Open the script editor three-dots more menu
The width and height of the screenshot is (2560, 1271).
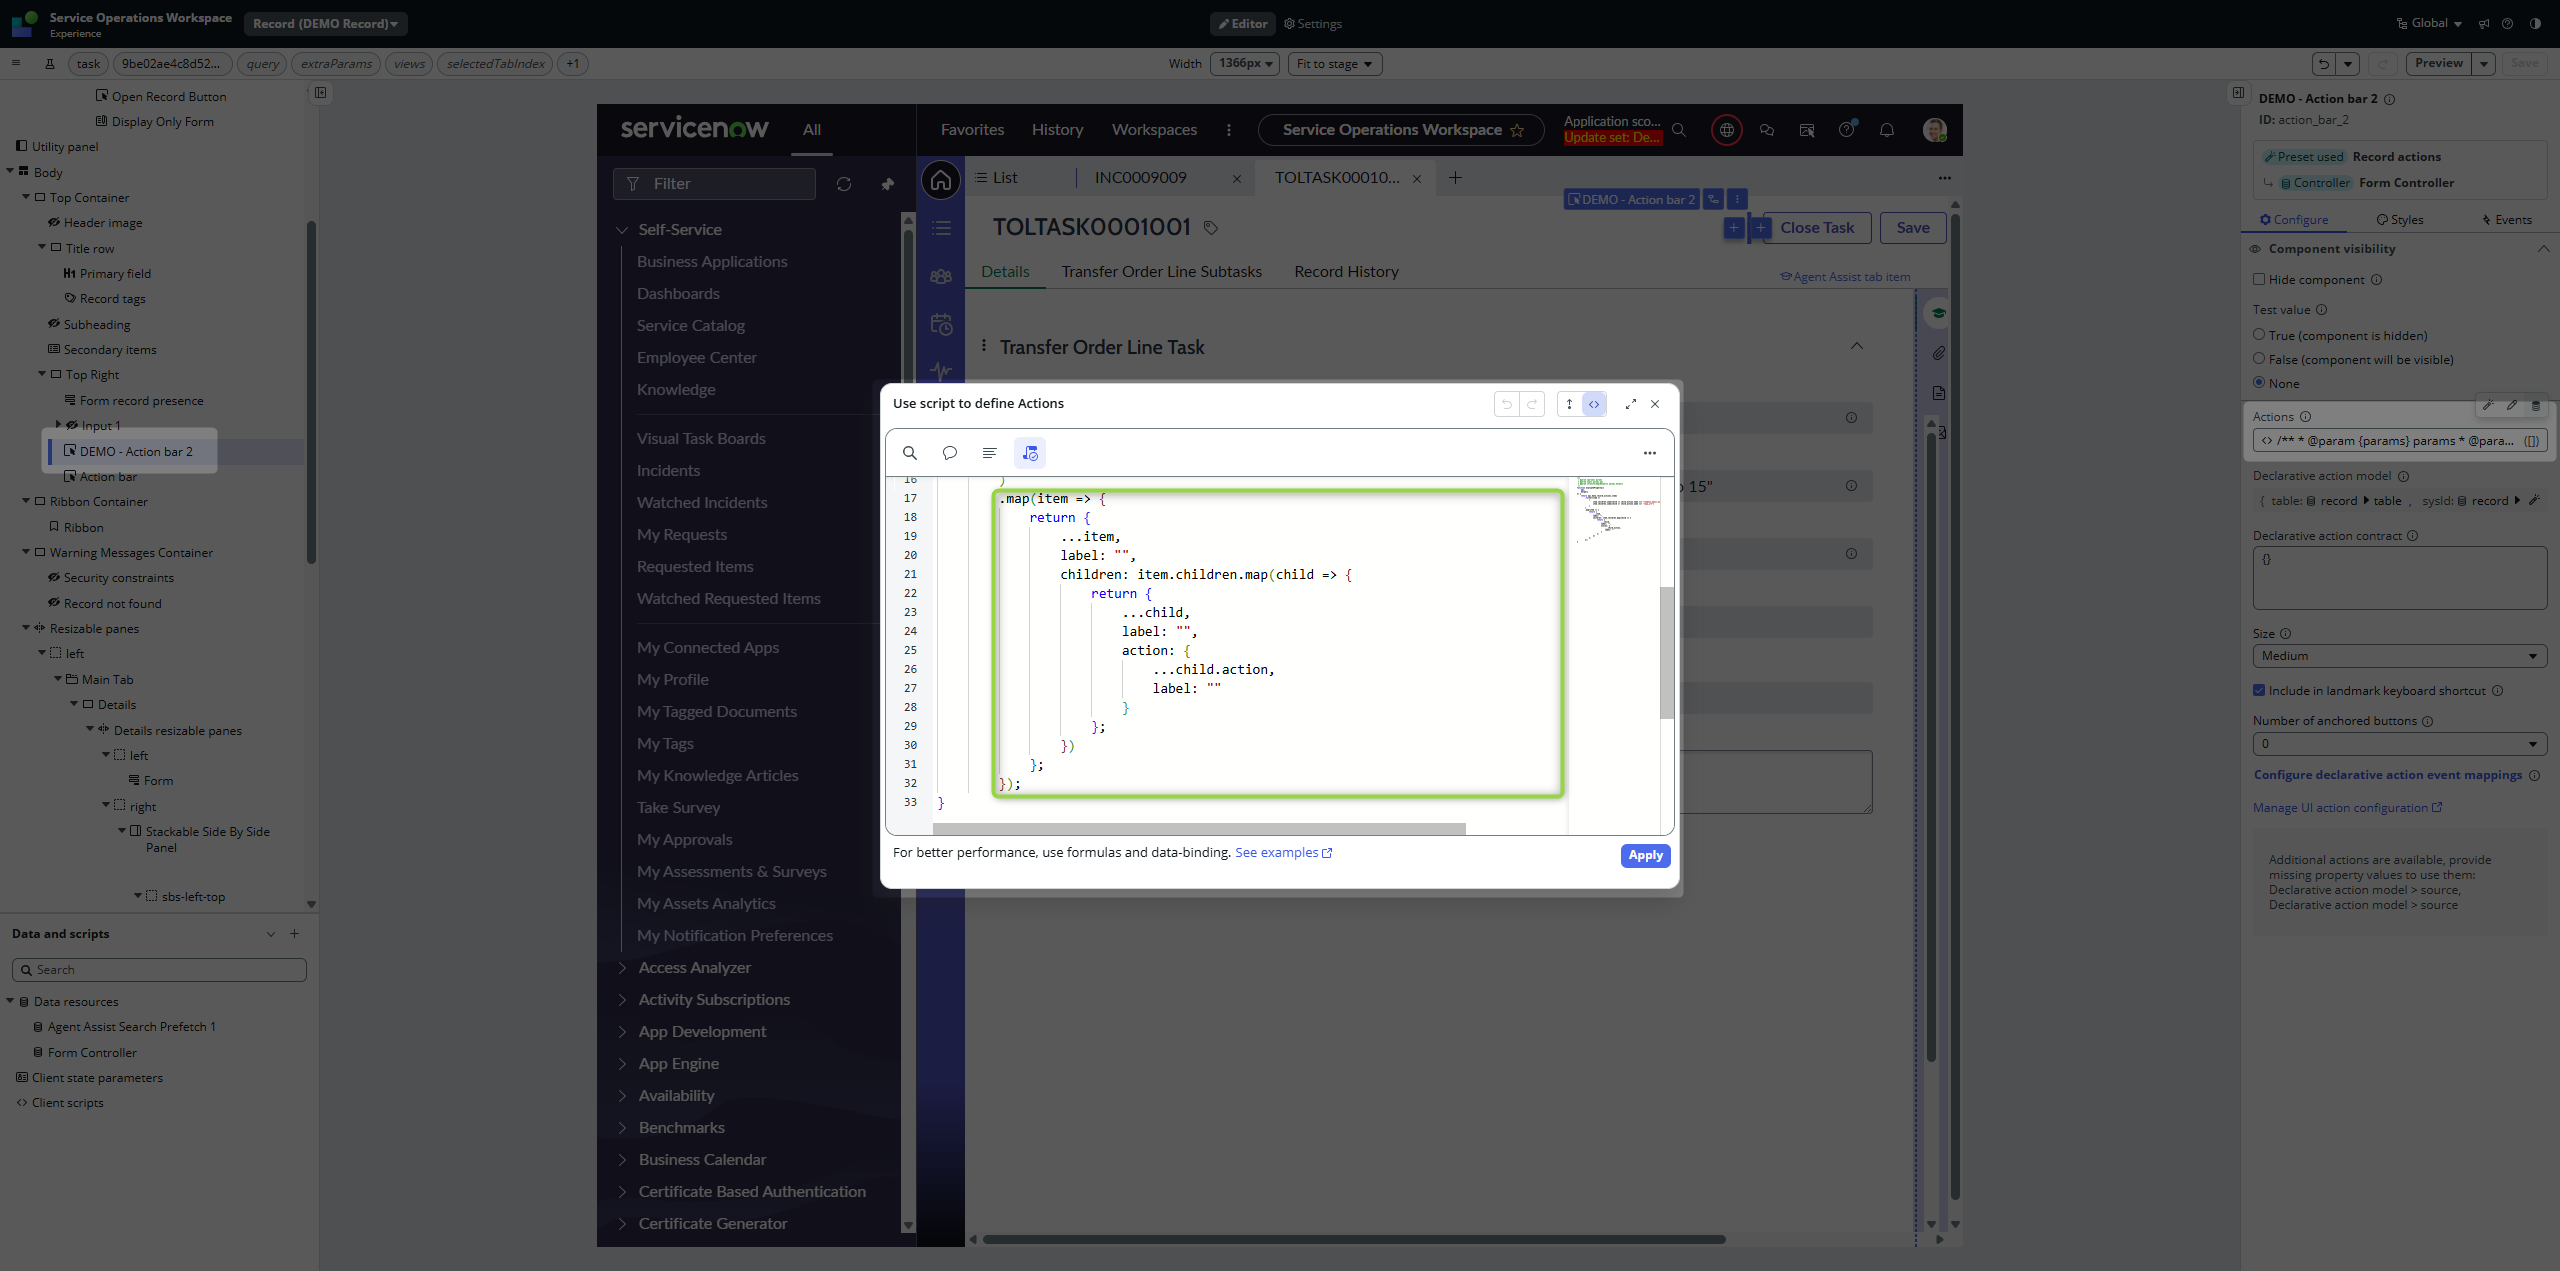[1649, 453]
